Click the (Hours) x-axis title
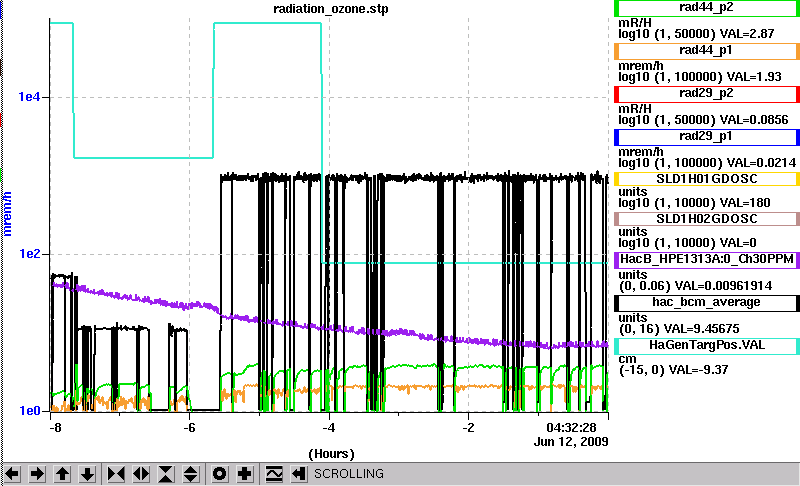The image size is (800, 486). 331,454
